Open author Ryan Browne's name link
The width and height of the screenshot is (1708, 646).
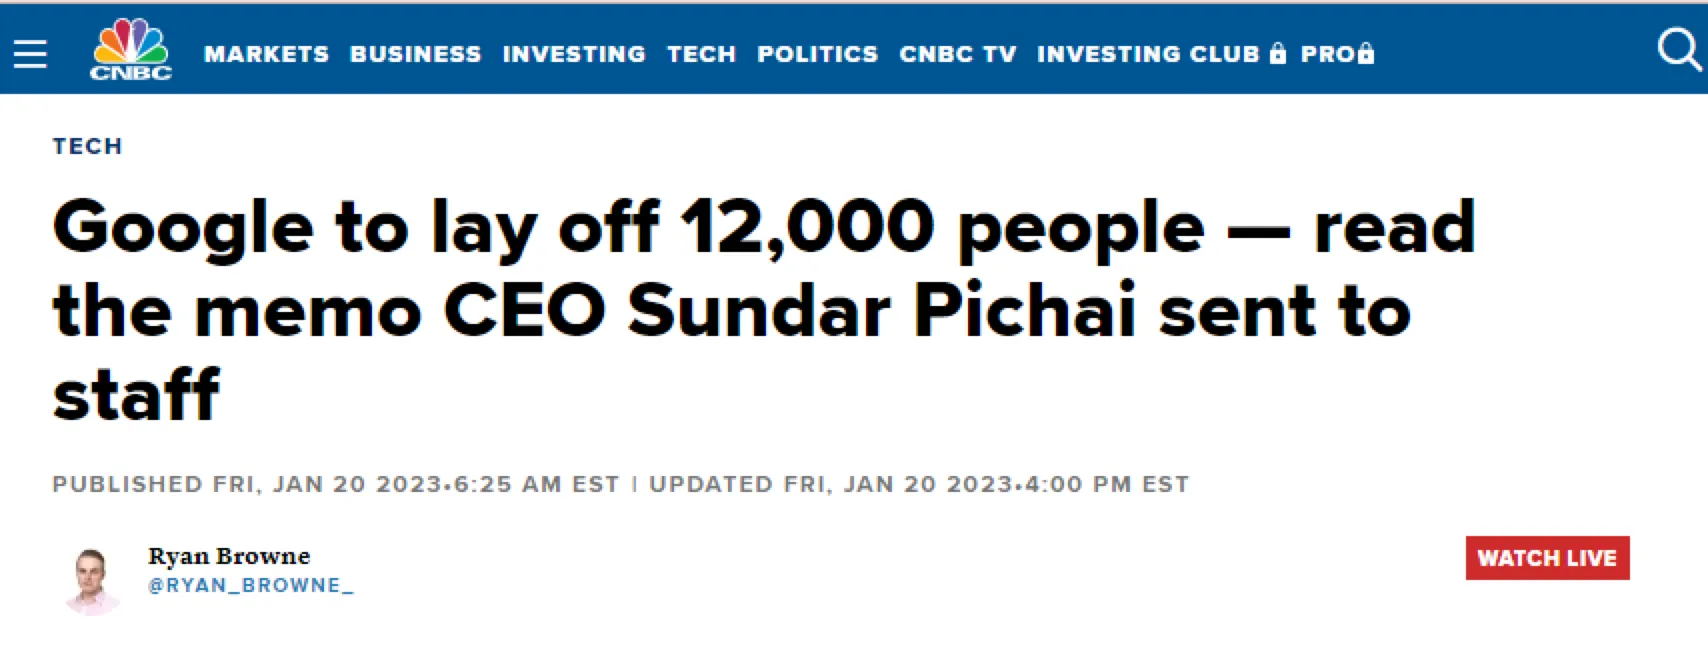pyautogui.click(x=229, y=556)
